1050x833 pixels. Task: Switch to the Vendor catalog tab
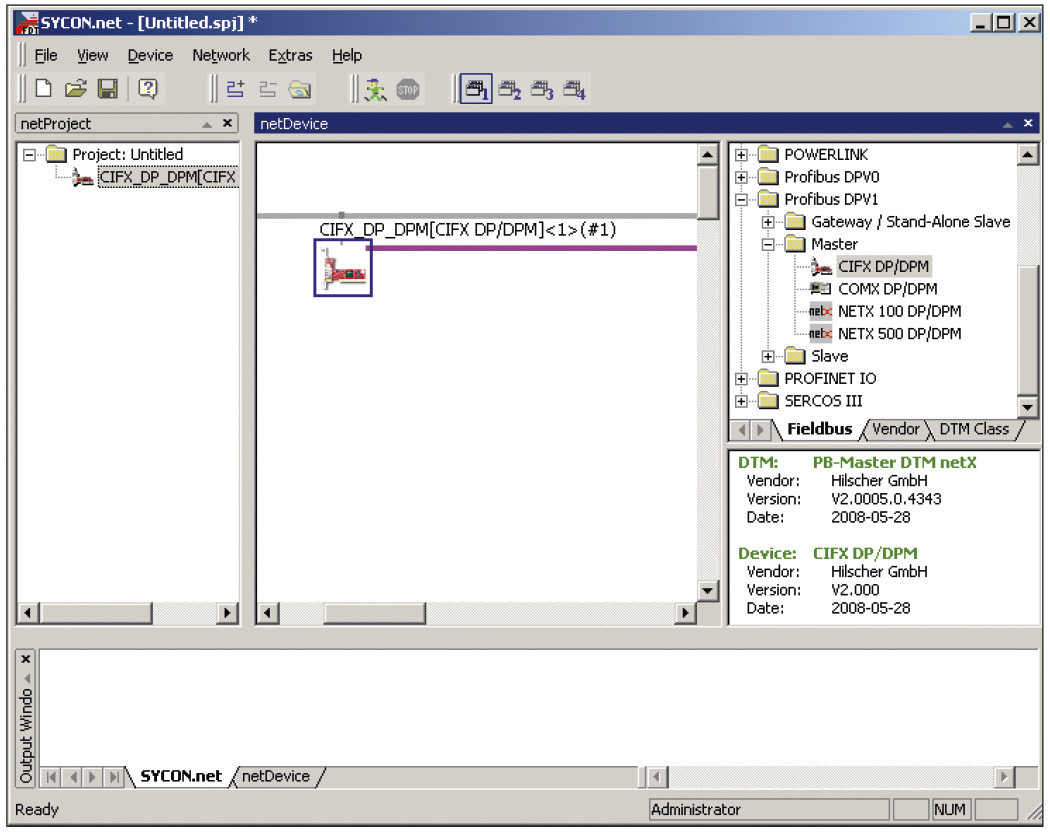[895, 429]
